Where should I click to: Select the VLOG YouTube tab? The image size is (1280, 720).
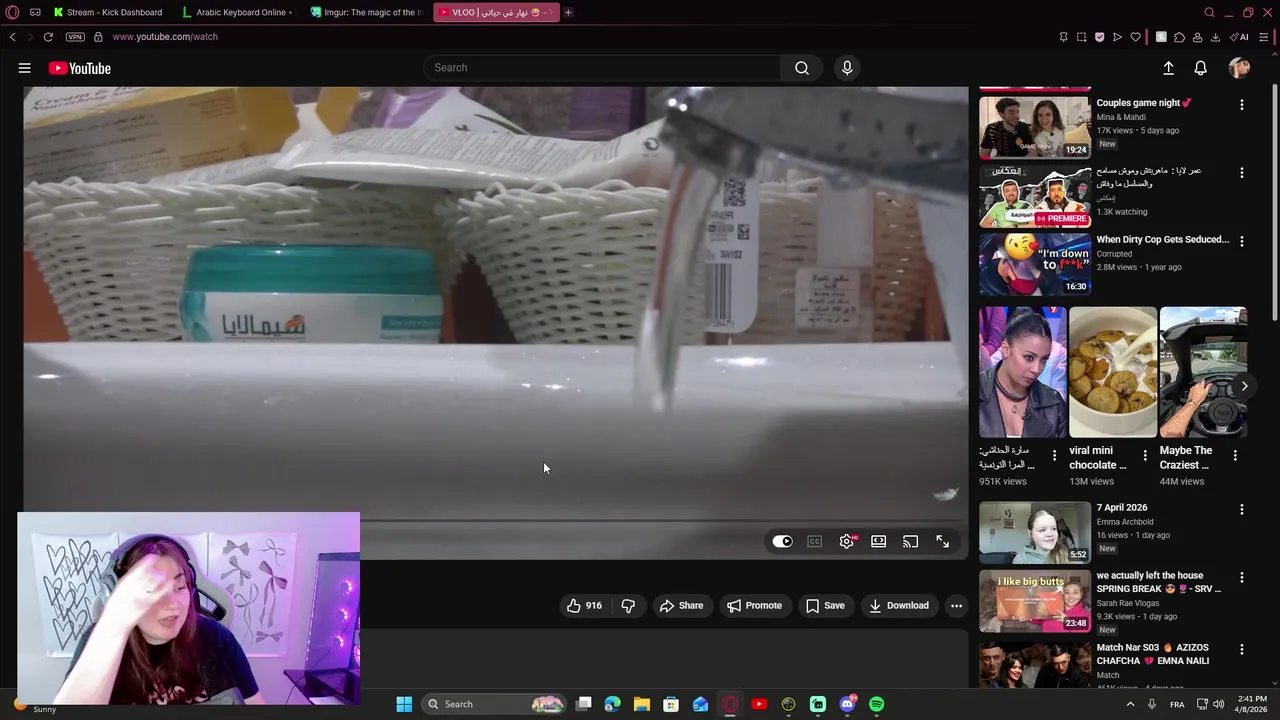[x=497, y=12]
